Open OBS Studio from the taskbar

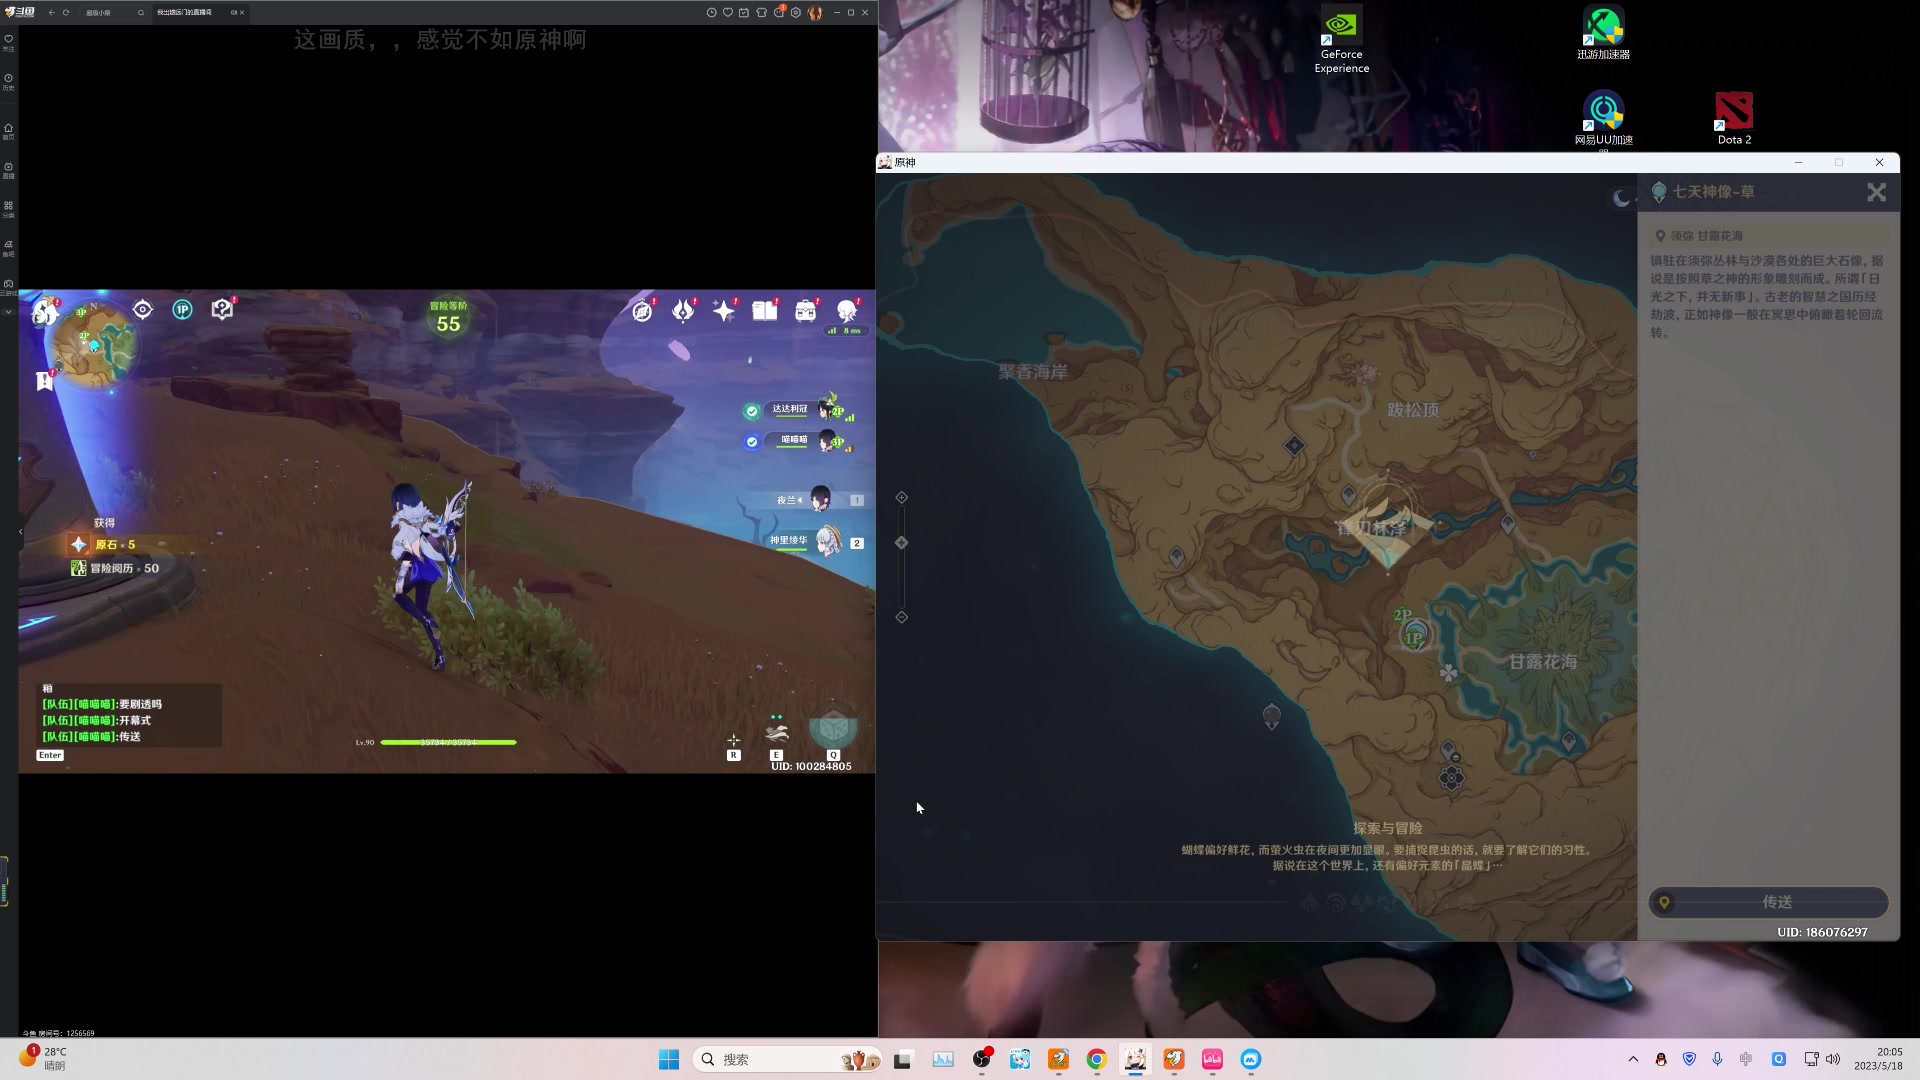(x=982, y=1059)
